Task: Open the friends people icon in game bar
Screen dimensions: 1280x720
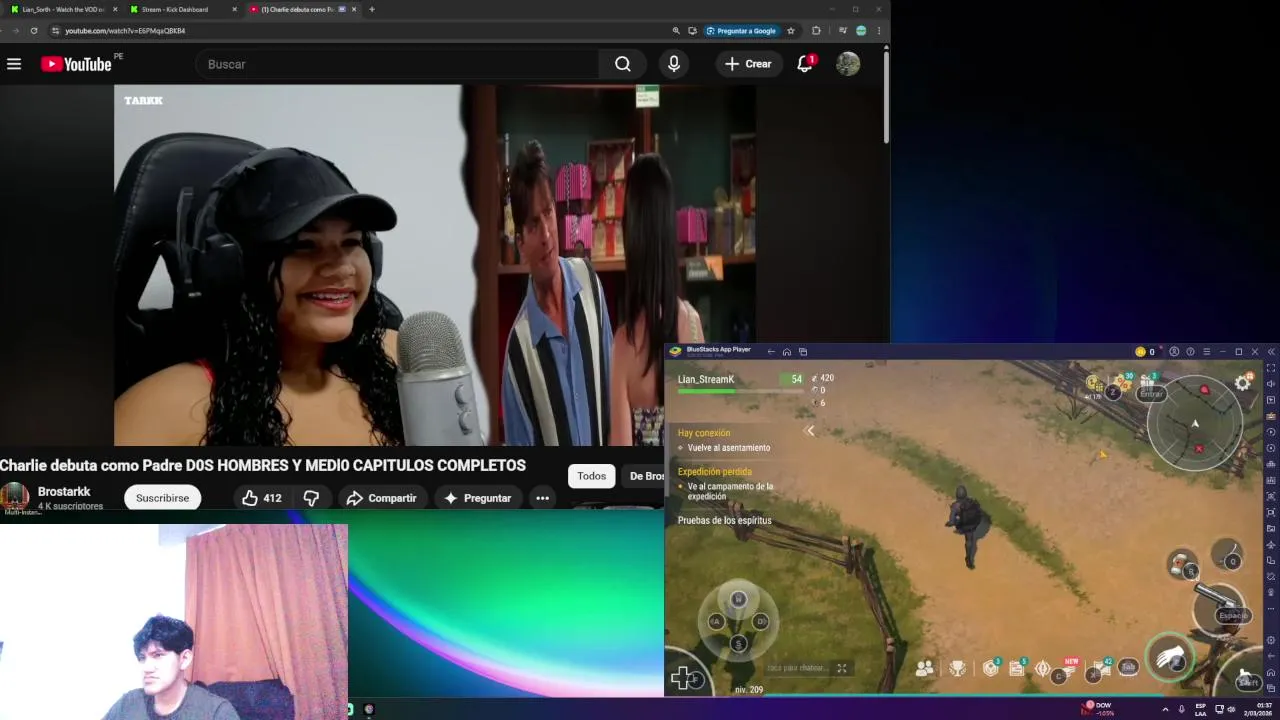Action: 924,668
